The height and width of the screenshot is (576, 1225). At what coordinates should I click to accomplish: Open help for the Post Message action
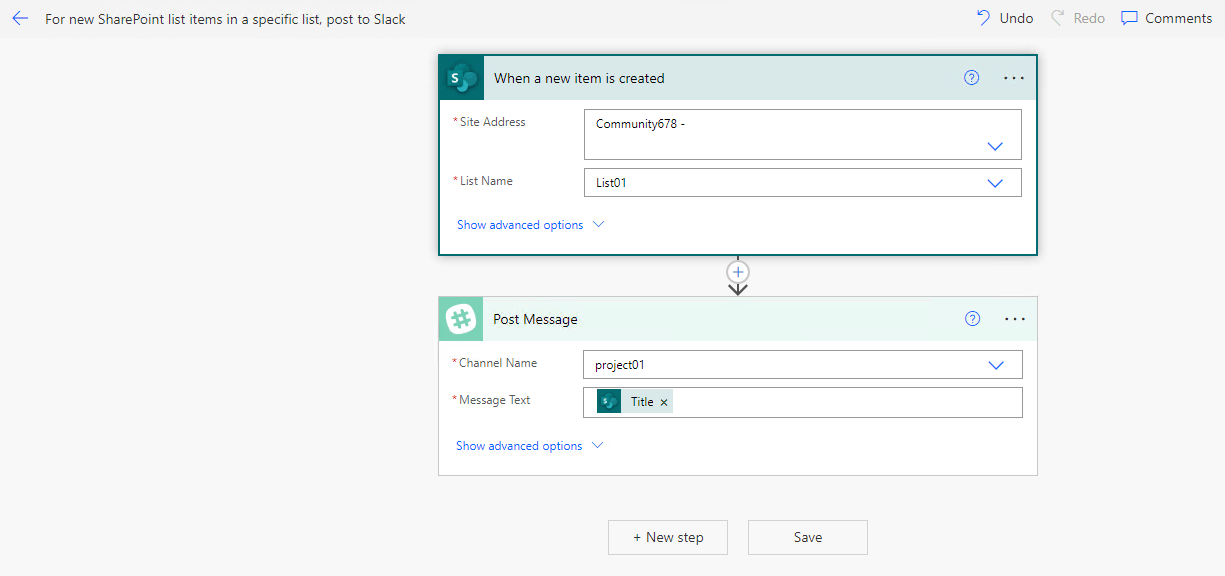[972, 318]
